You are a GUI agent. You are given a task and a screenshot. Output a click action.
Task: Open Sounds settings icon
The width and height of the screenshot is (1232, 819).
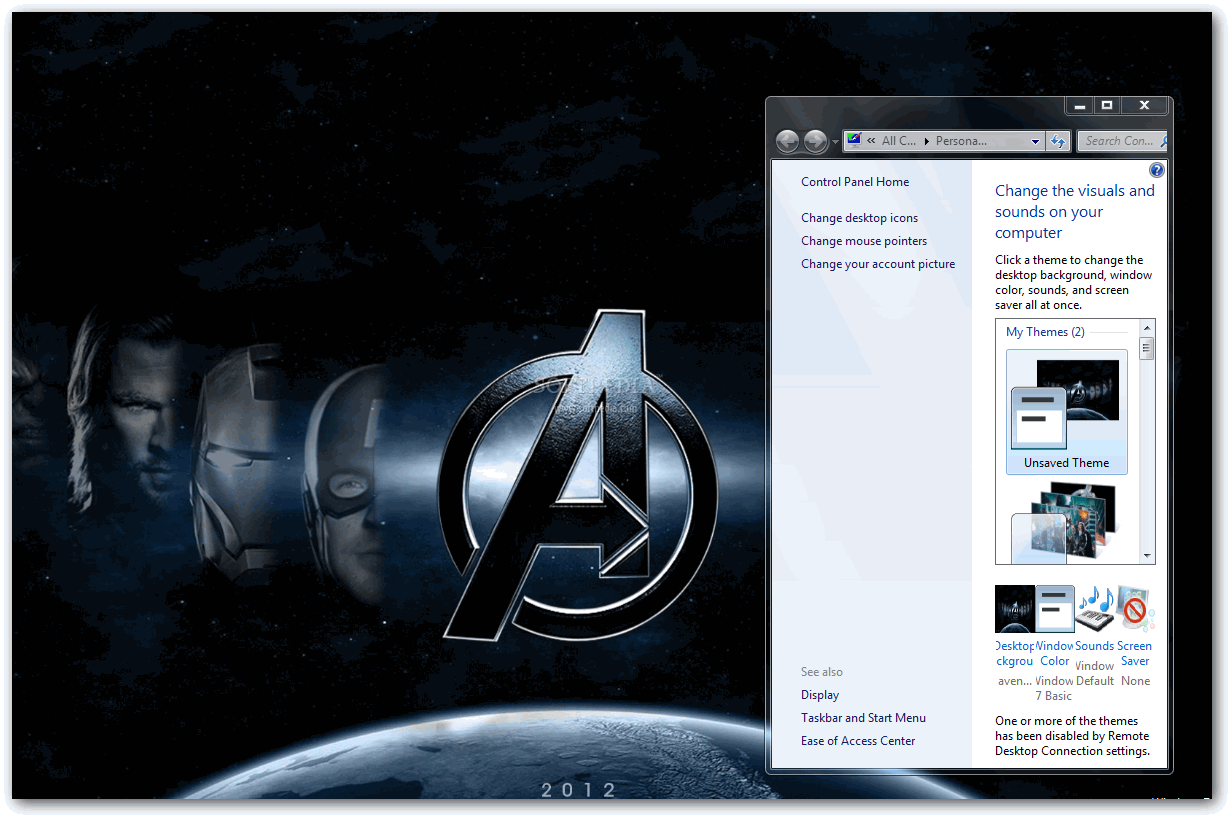coord(1094,609)
